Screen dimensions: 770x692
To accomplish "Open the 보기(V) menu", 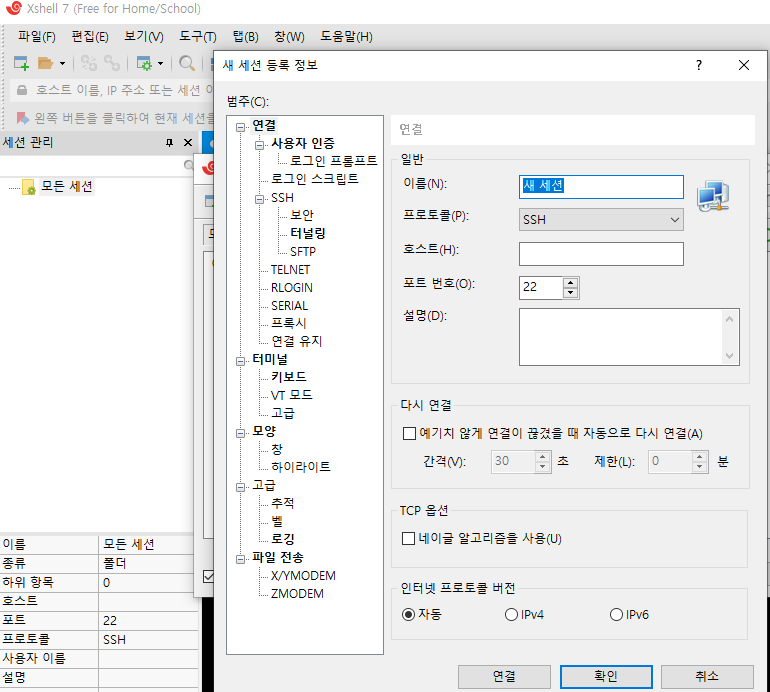I will 144,37.
